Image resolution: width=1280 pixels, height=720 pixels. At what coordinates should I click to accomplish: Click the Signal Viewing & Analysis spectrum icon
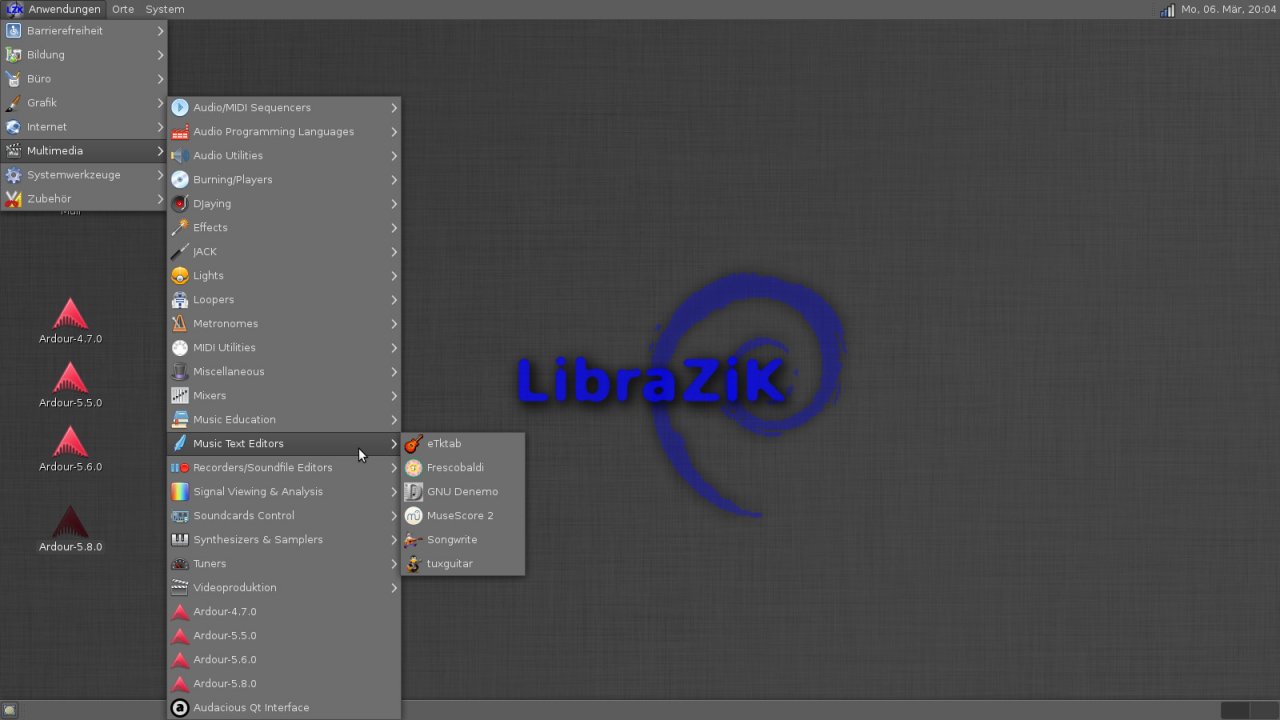[x=180, y=492]
